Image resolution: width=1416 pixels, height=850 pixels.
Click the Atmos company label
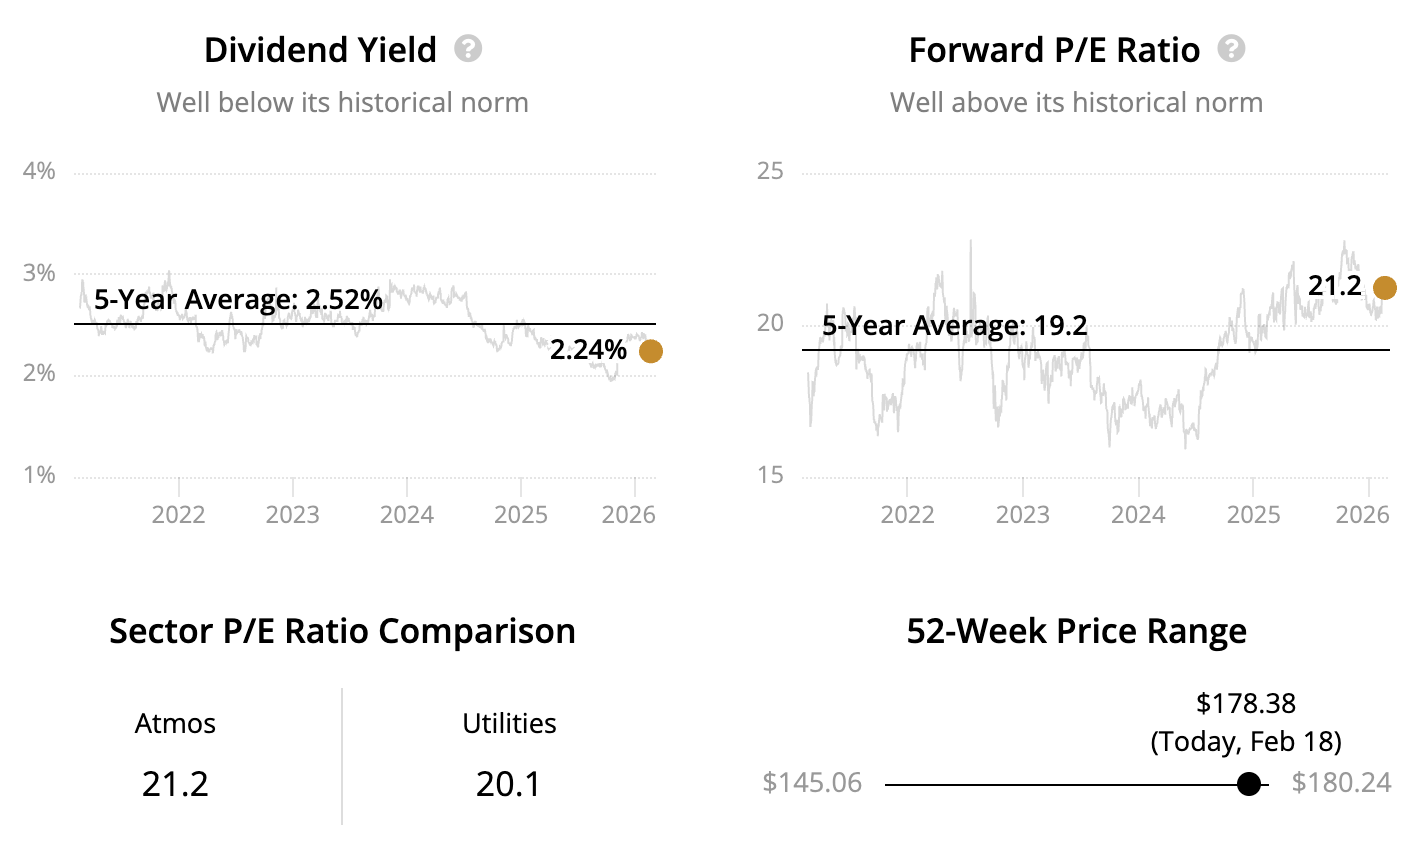[x=175, y=723]
